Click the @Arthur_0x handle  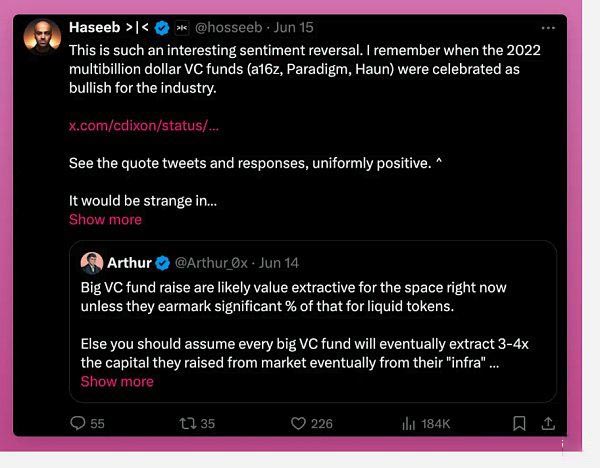211,263
